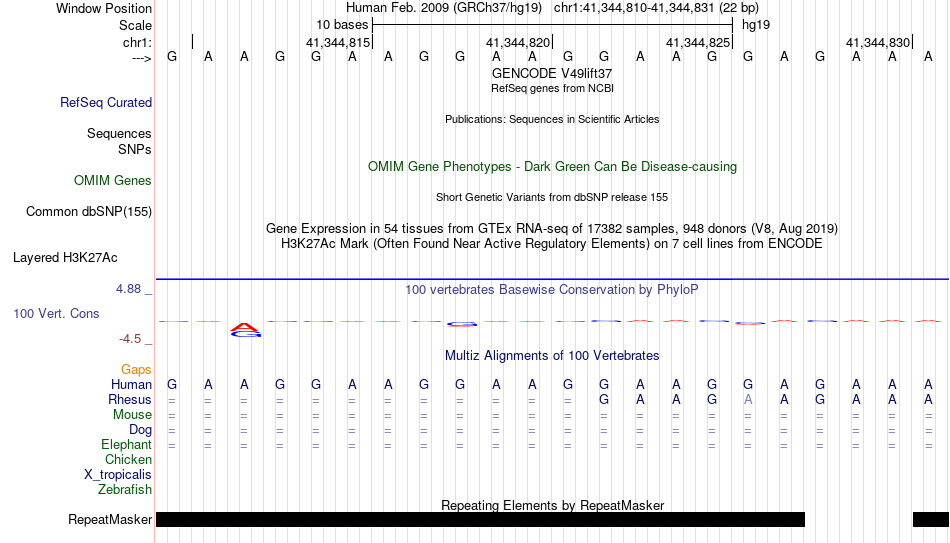Screen dimensions: 950x543
Task: Click the Gaps label in Multiz track
Action: (x=136, y=369)
